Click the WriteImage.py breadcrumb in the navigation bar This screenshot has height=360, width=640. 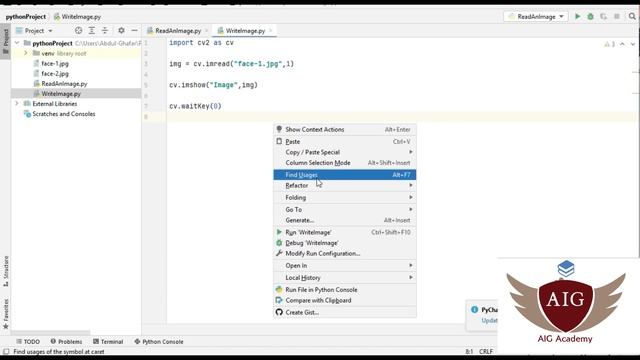coord(78,17)
